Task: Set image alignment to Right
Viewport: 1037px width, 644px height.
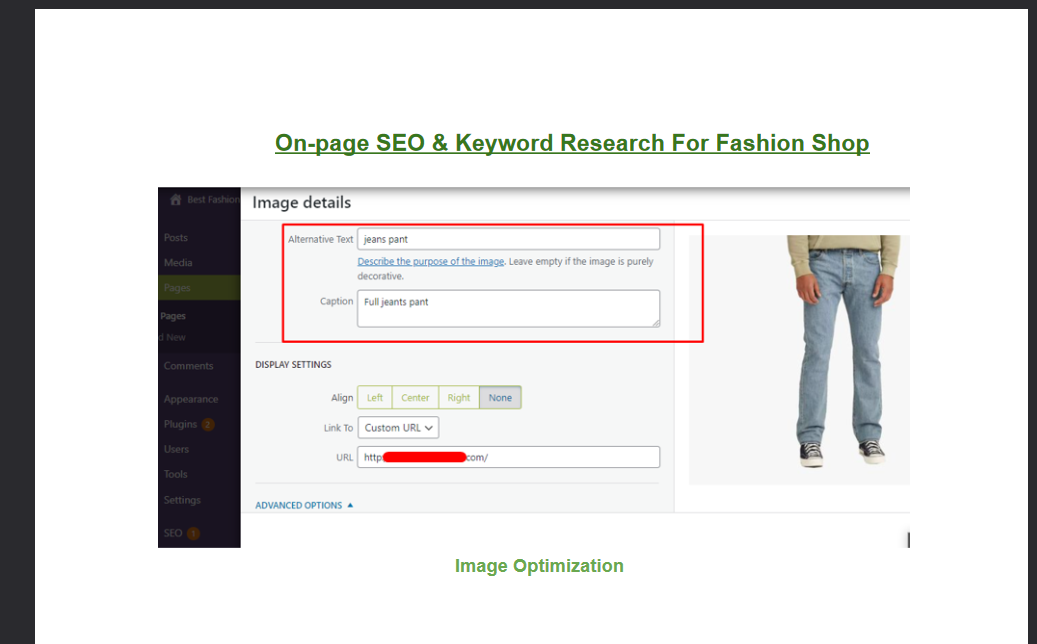Action: [458, 398]
